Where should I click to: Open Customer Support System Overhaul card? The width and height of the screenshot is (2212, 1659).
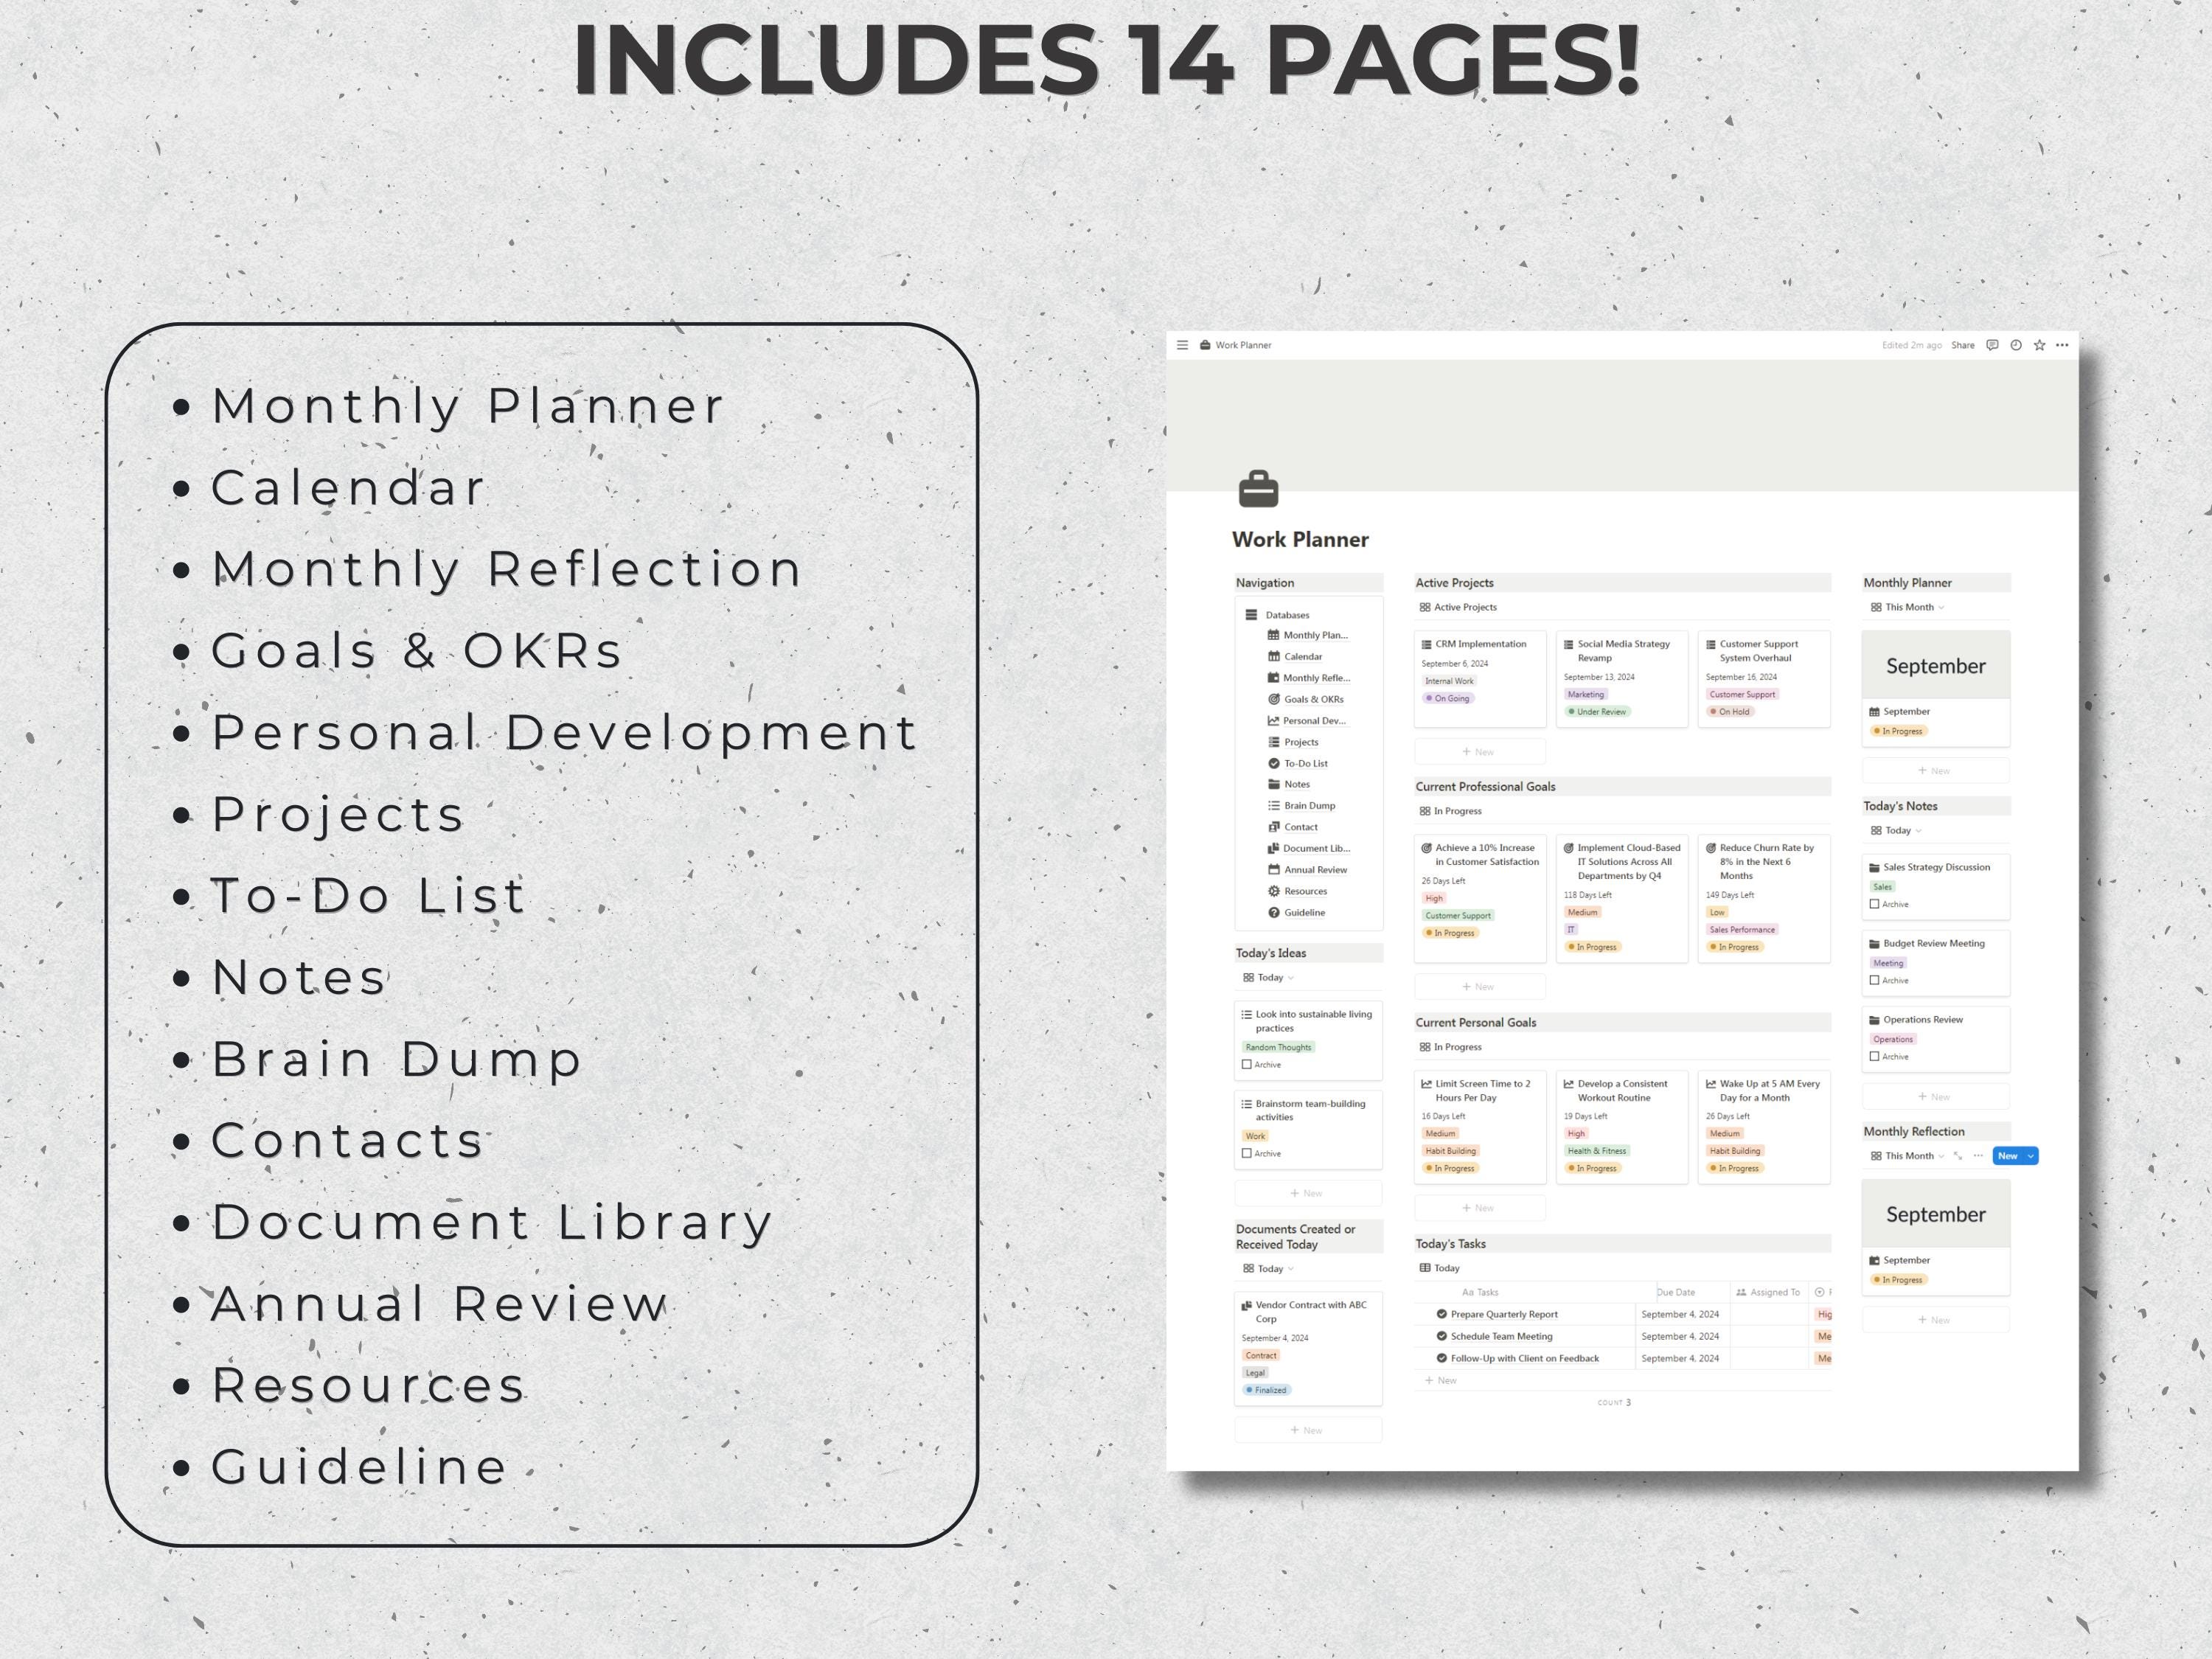coord(1764,678)
